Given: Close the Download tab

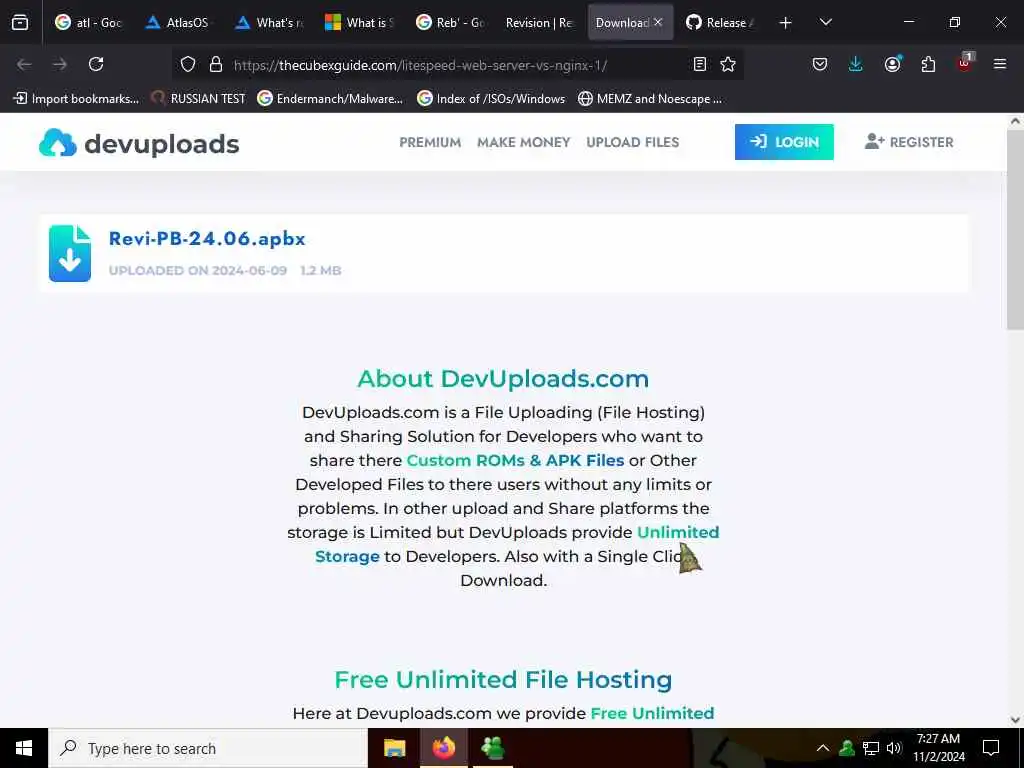Looking at the screenshot, I should (x=658, y=22).
